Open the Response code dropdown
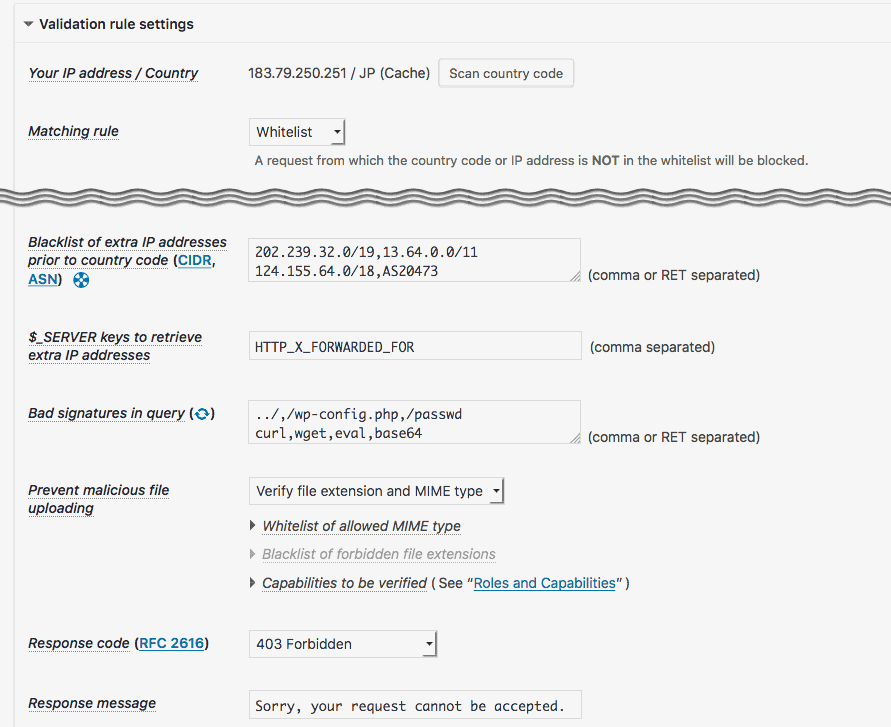 coord(343,644)
